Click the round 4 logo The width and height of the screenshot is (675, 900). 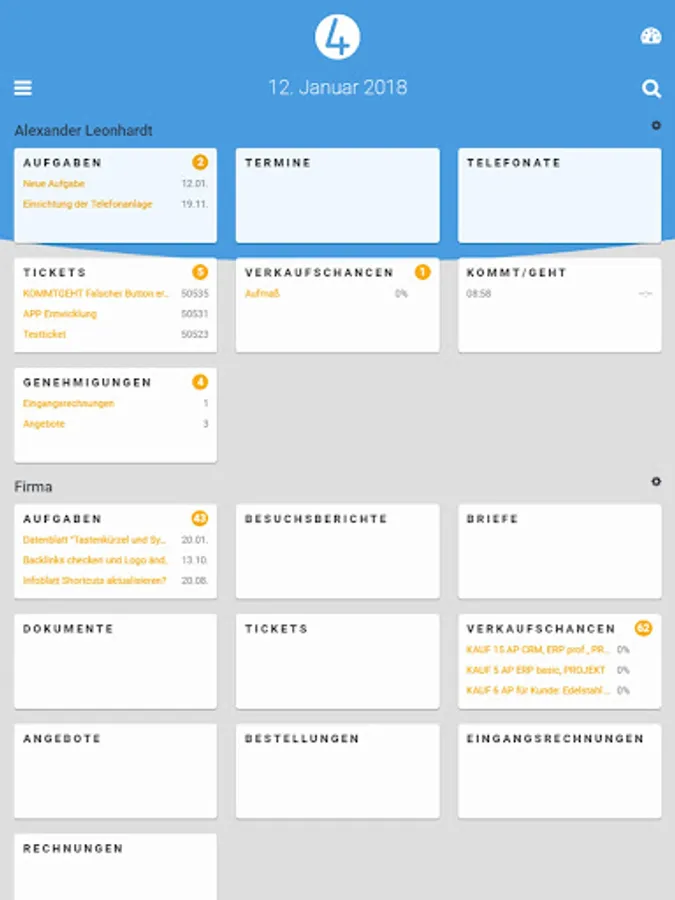[x=338, y=37]
